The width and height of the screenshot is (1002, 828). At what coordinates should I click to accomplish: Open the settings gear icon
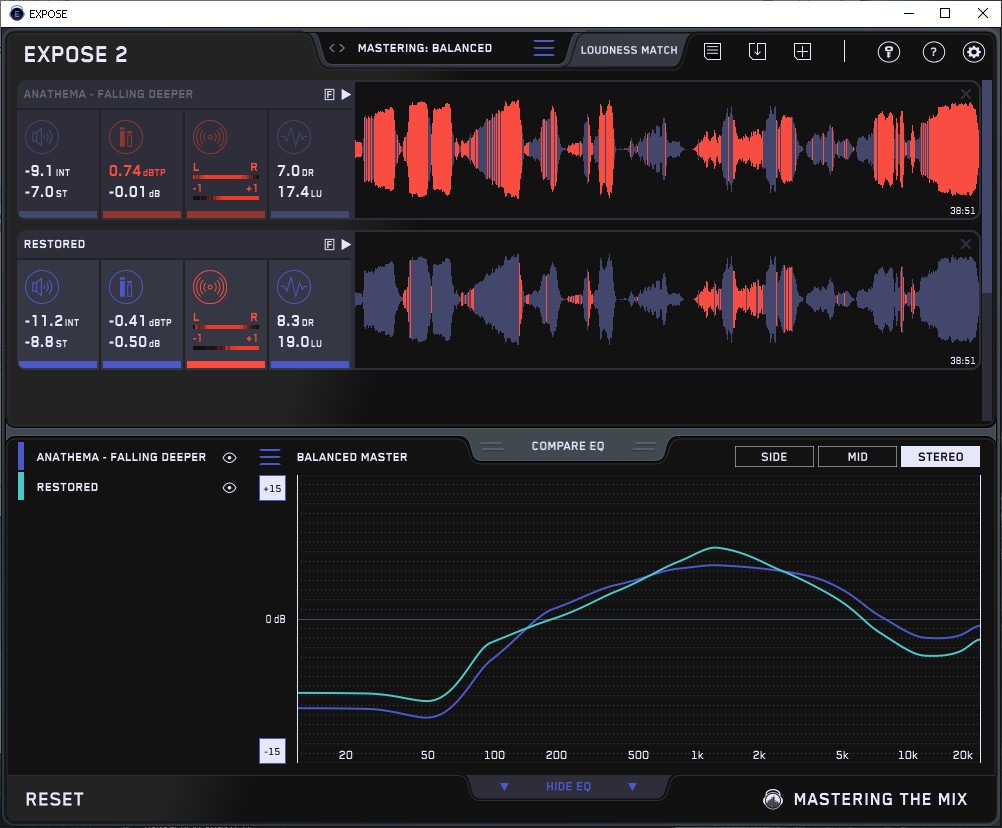pyautogui.click(x=973, y=52)
